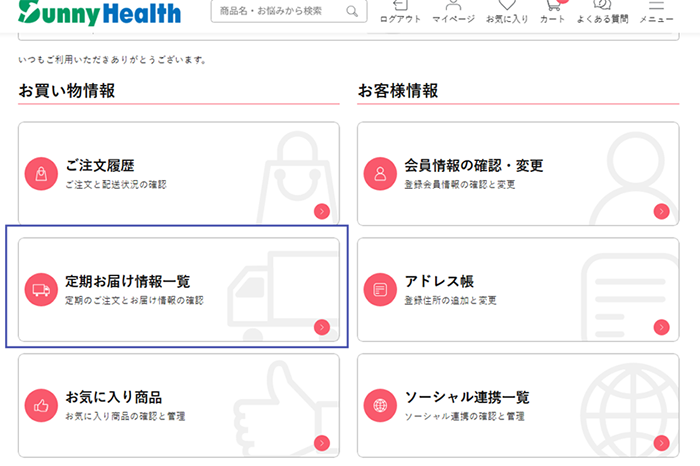Click the 定期お届け情報一覧 truck icon
This screenshot has height=466, width=700.
tap(41, 289)
